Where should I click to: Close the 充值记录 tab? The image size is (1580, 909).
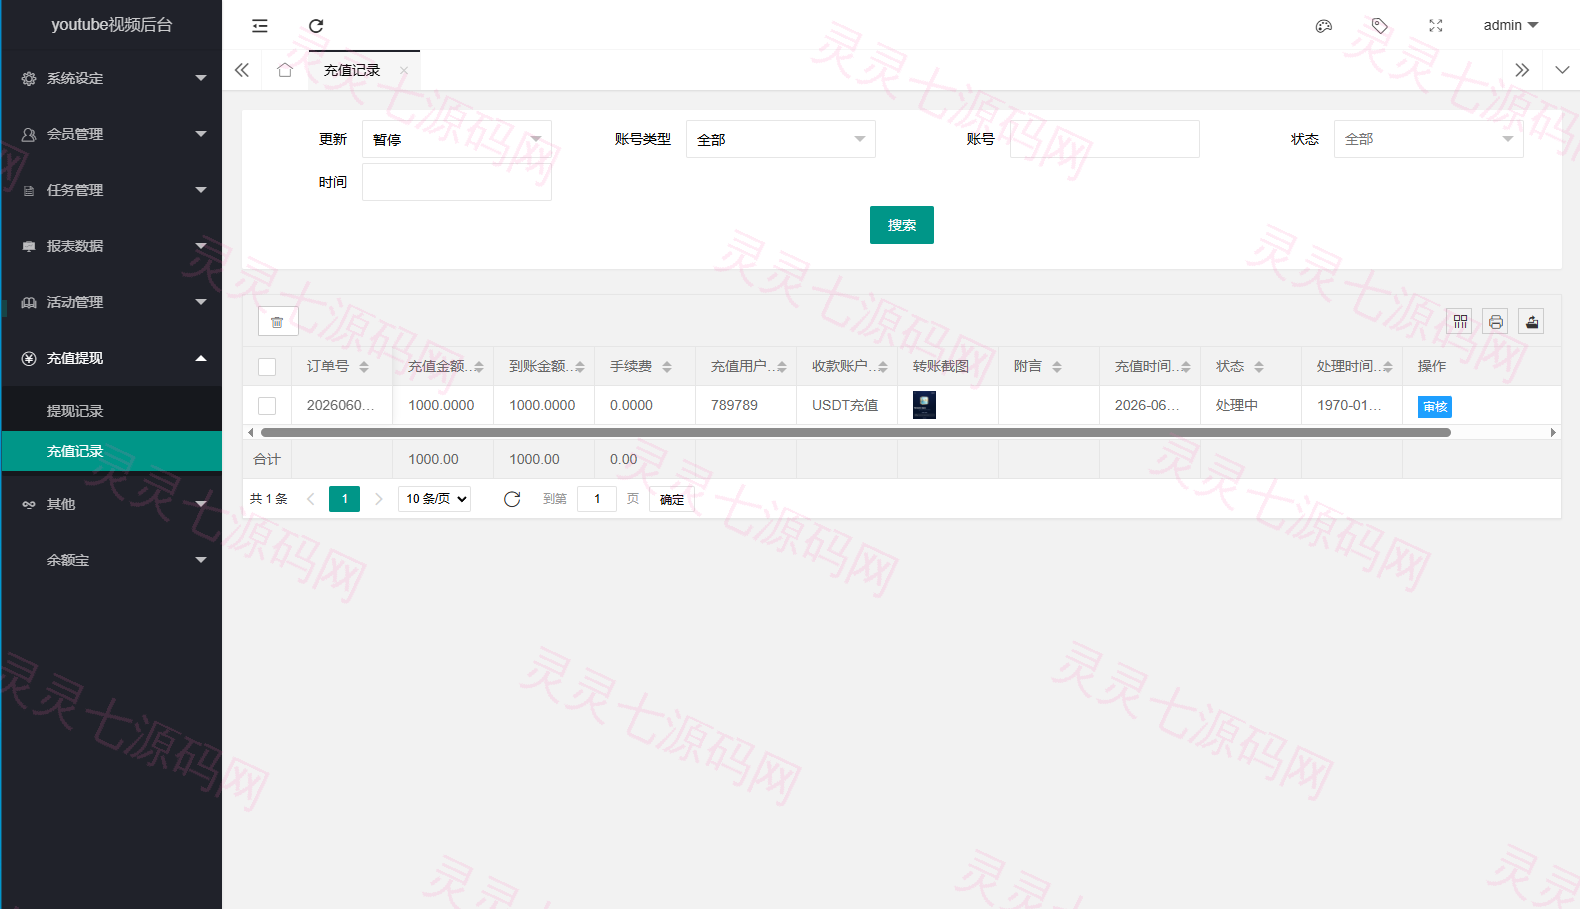[x=404, y=71]
